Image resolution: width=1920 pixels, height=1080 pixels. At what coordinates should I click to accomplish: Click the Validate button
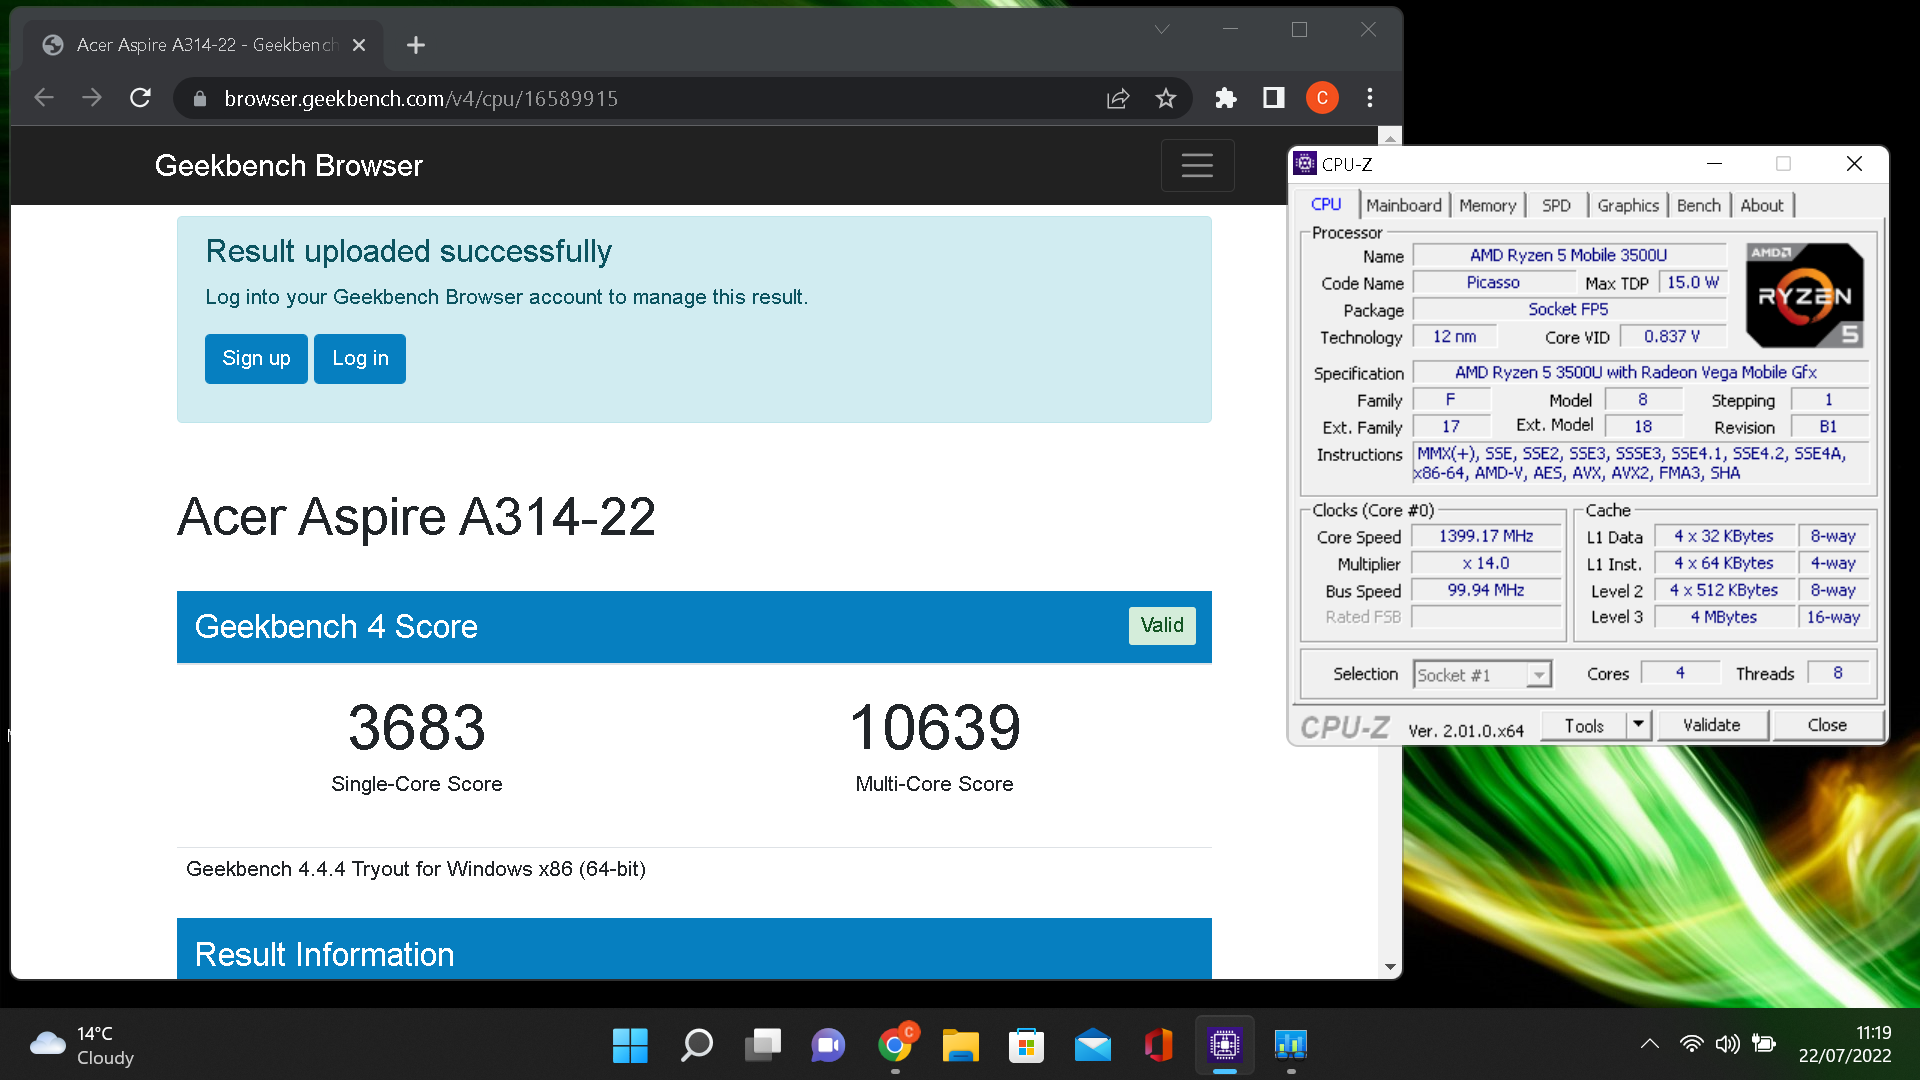1712,725
